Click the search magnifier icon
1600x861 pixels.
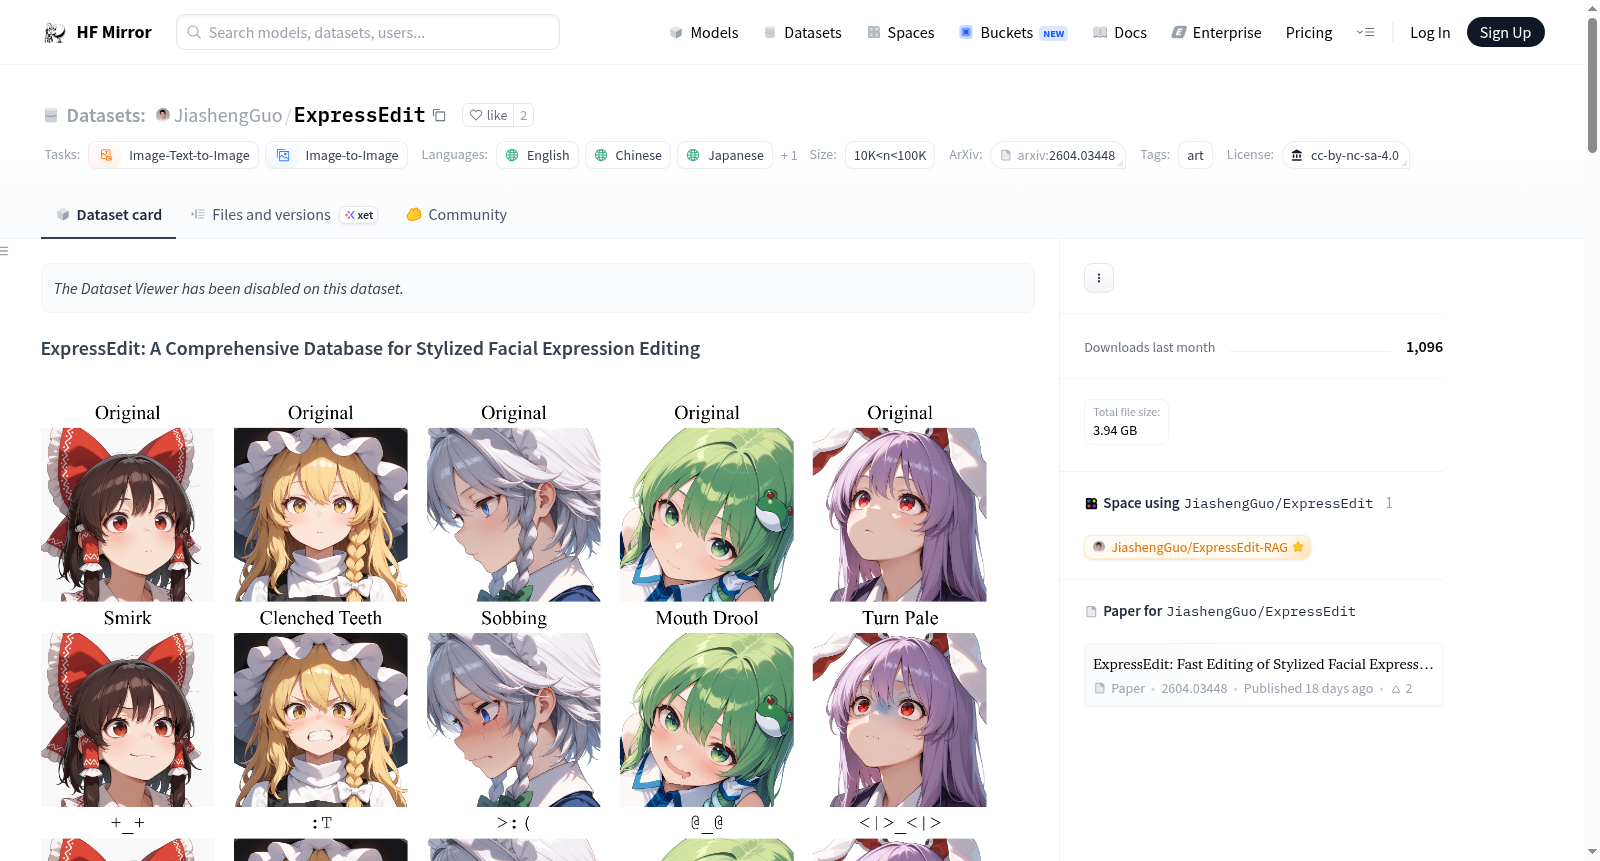pos(195,33)
